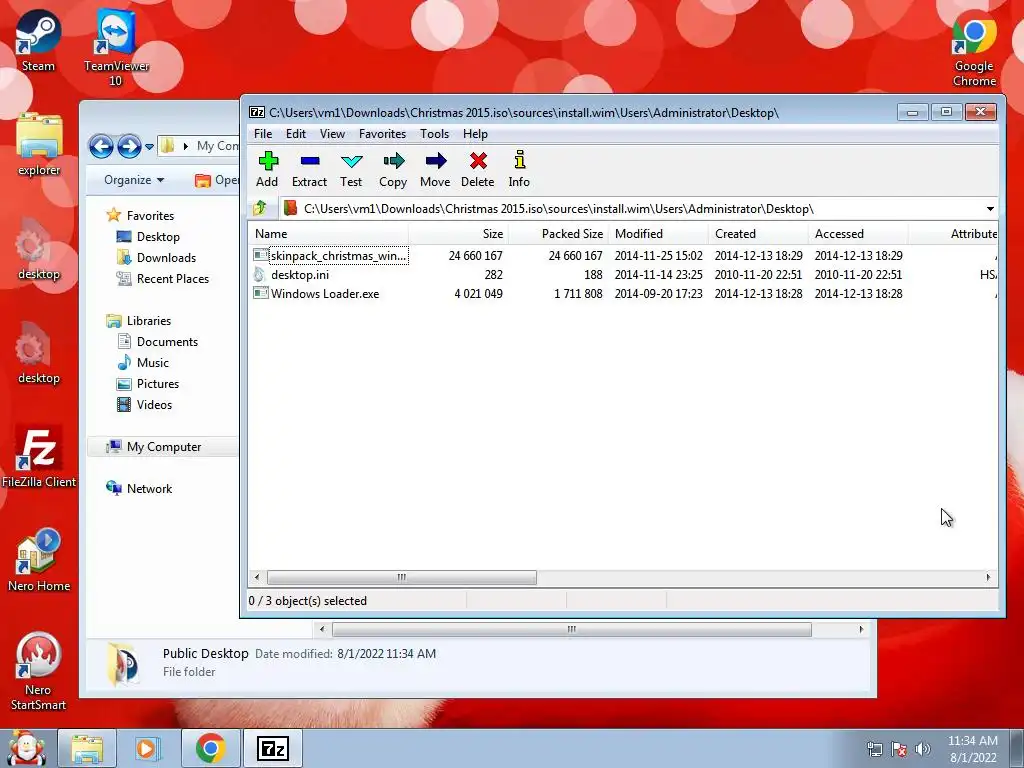The height and width of the screenshot is (768, 1024).
Task: Go up one folder level in 7-Zip
Action: (x=260, y=208)
